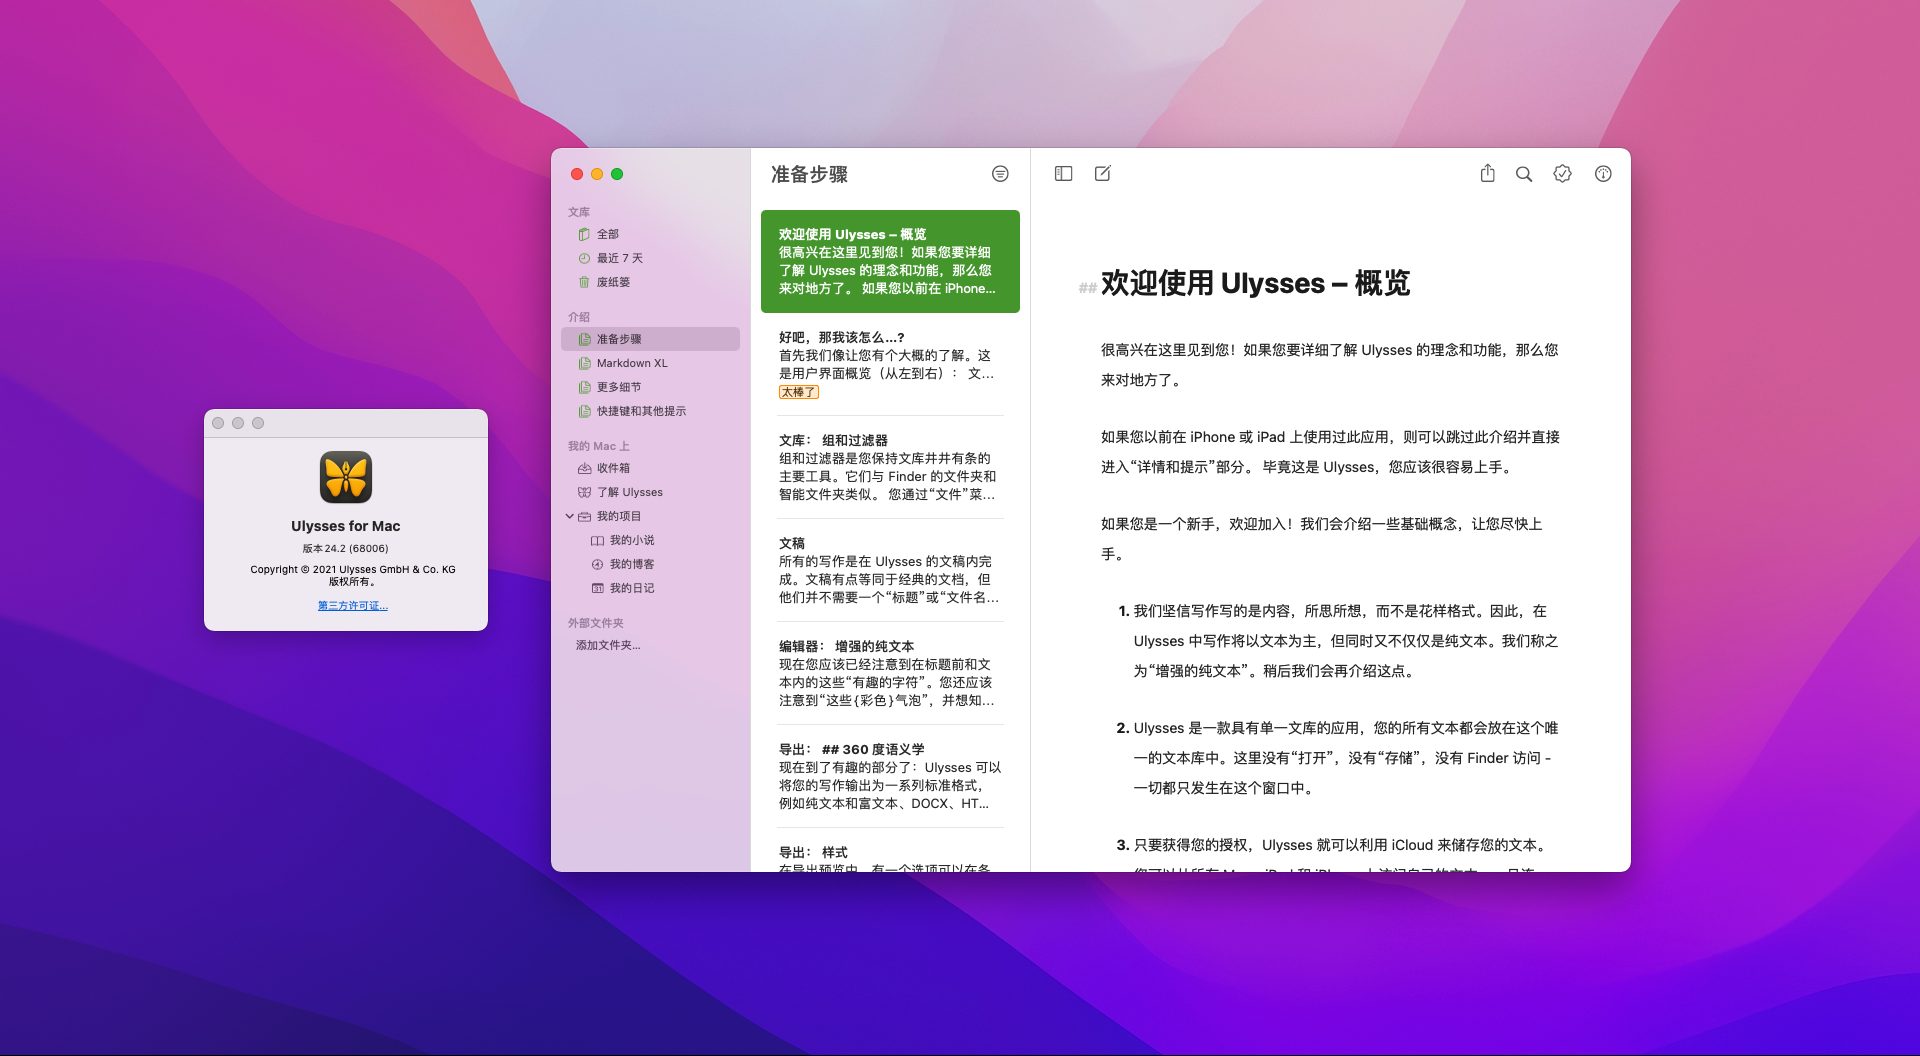Select the 太棒了 keyword tag
The height and width of the screenshot is (1056, 1920).
click(801, 391)
